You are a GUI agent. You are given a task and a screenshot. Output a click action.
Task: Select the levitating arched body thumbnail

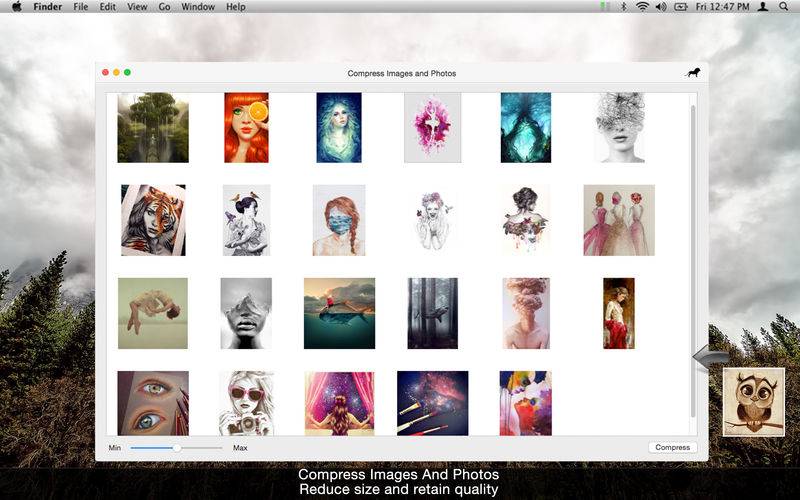coord(153,313)
